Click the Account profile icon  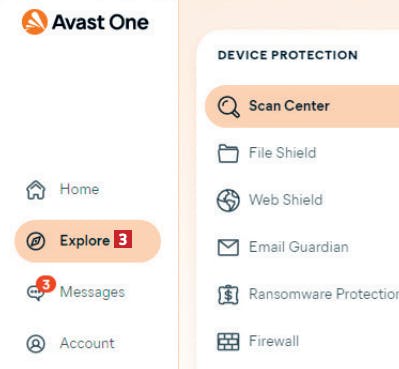point(36,344)
